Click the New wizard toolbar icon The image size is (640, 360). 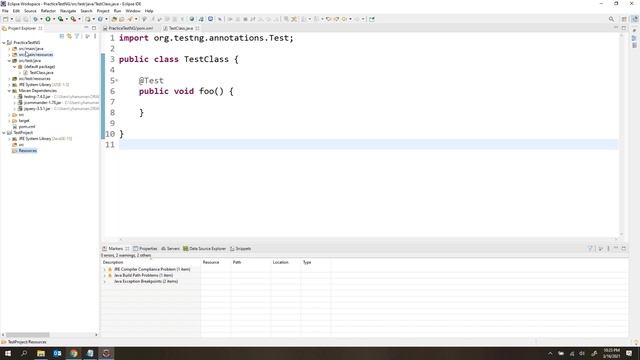click(5, 19)
